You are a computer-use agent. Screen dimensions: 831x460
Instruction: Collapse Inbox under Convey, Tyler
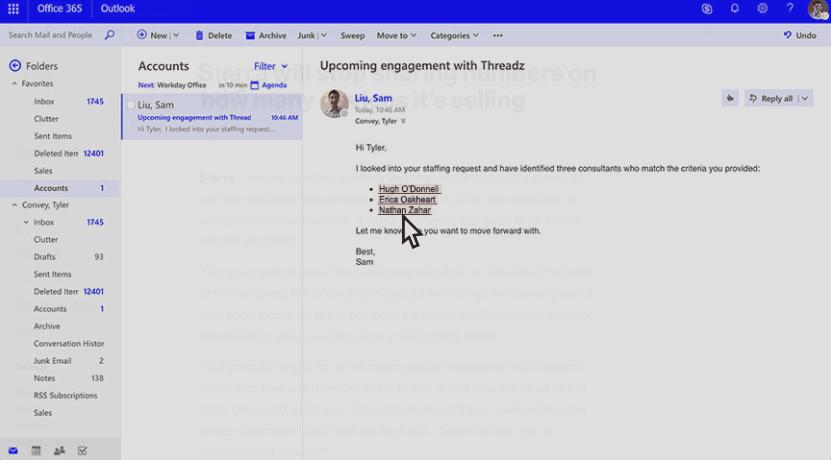coord(26,223)
